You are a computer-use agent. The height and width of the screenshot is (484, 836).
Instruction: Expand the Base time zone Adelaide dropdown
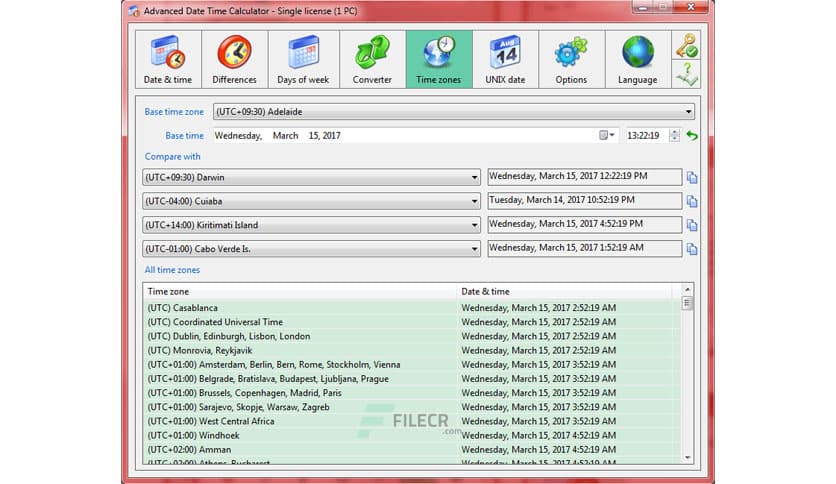688,112
